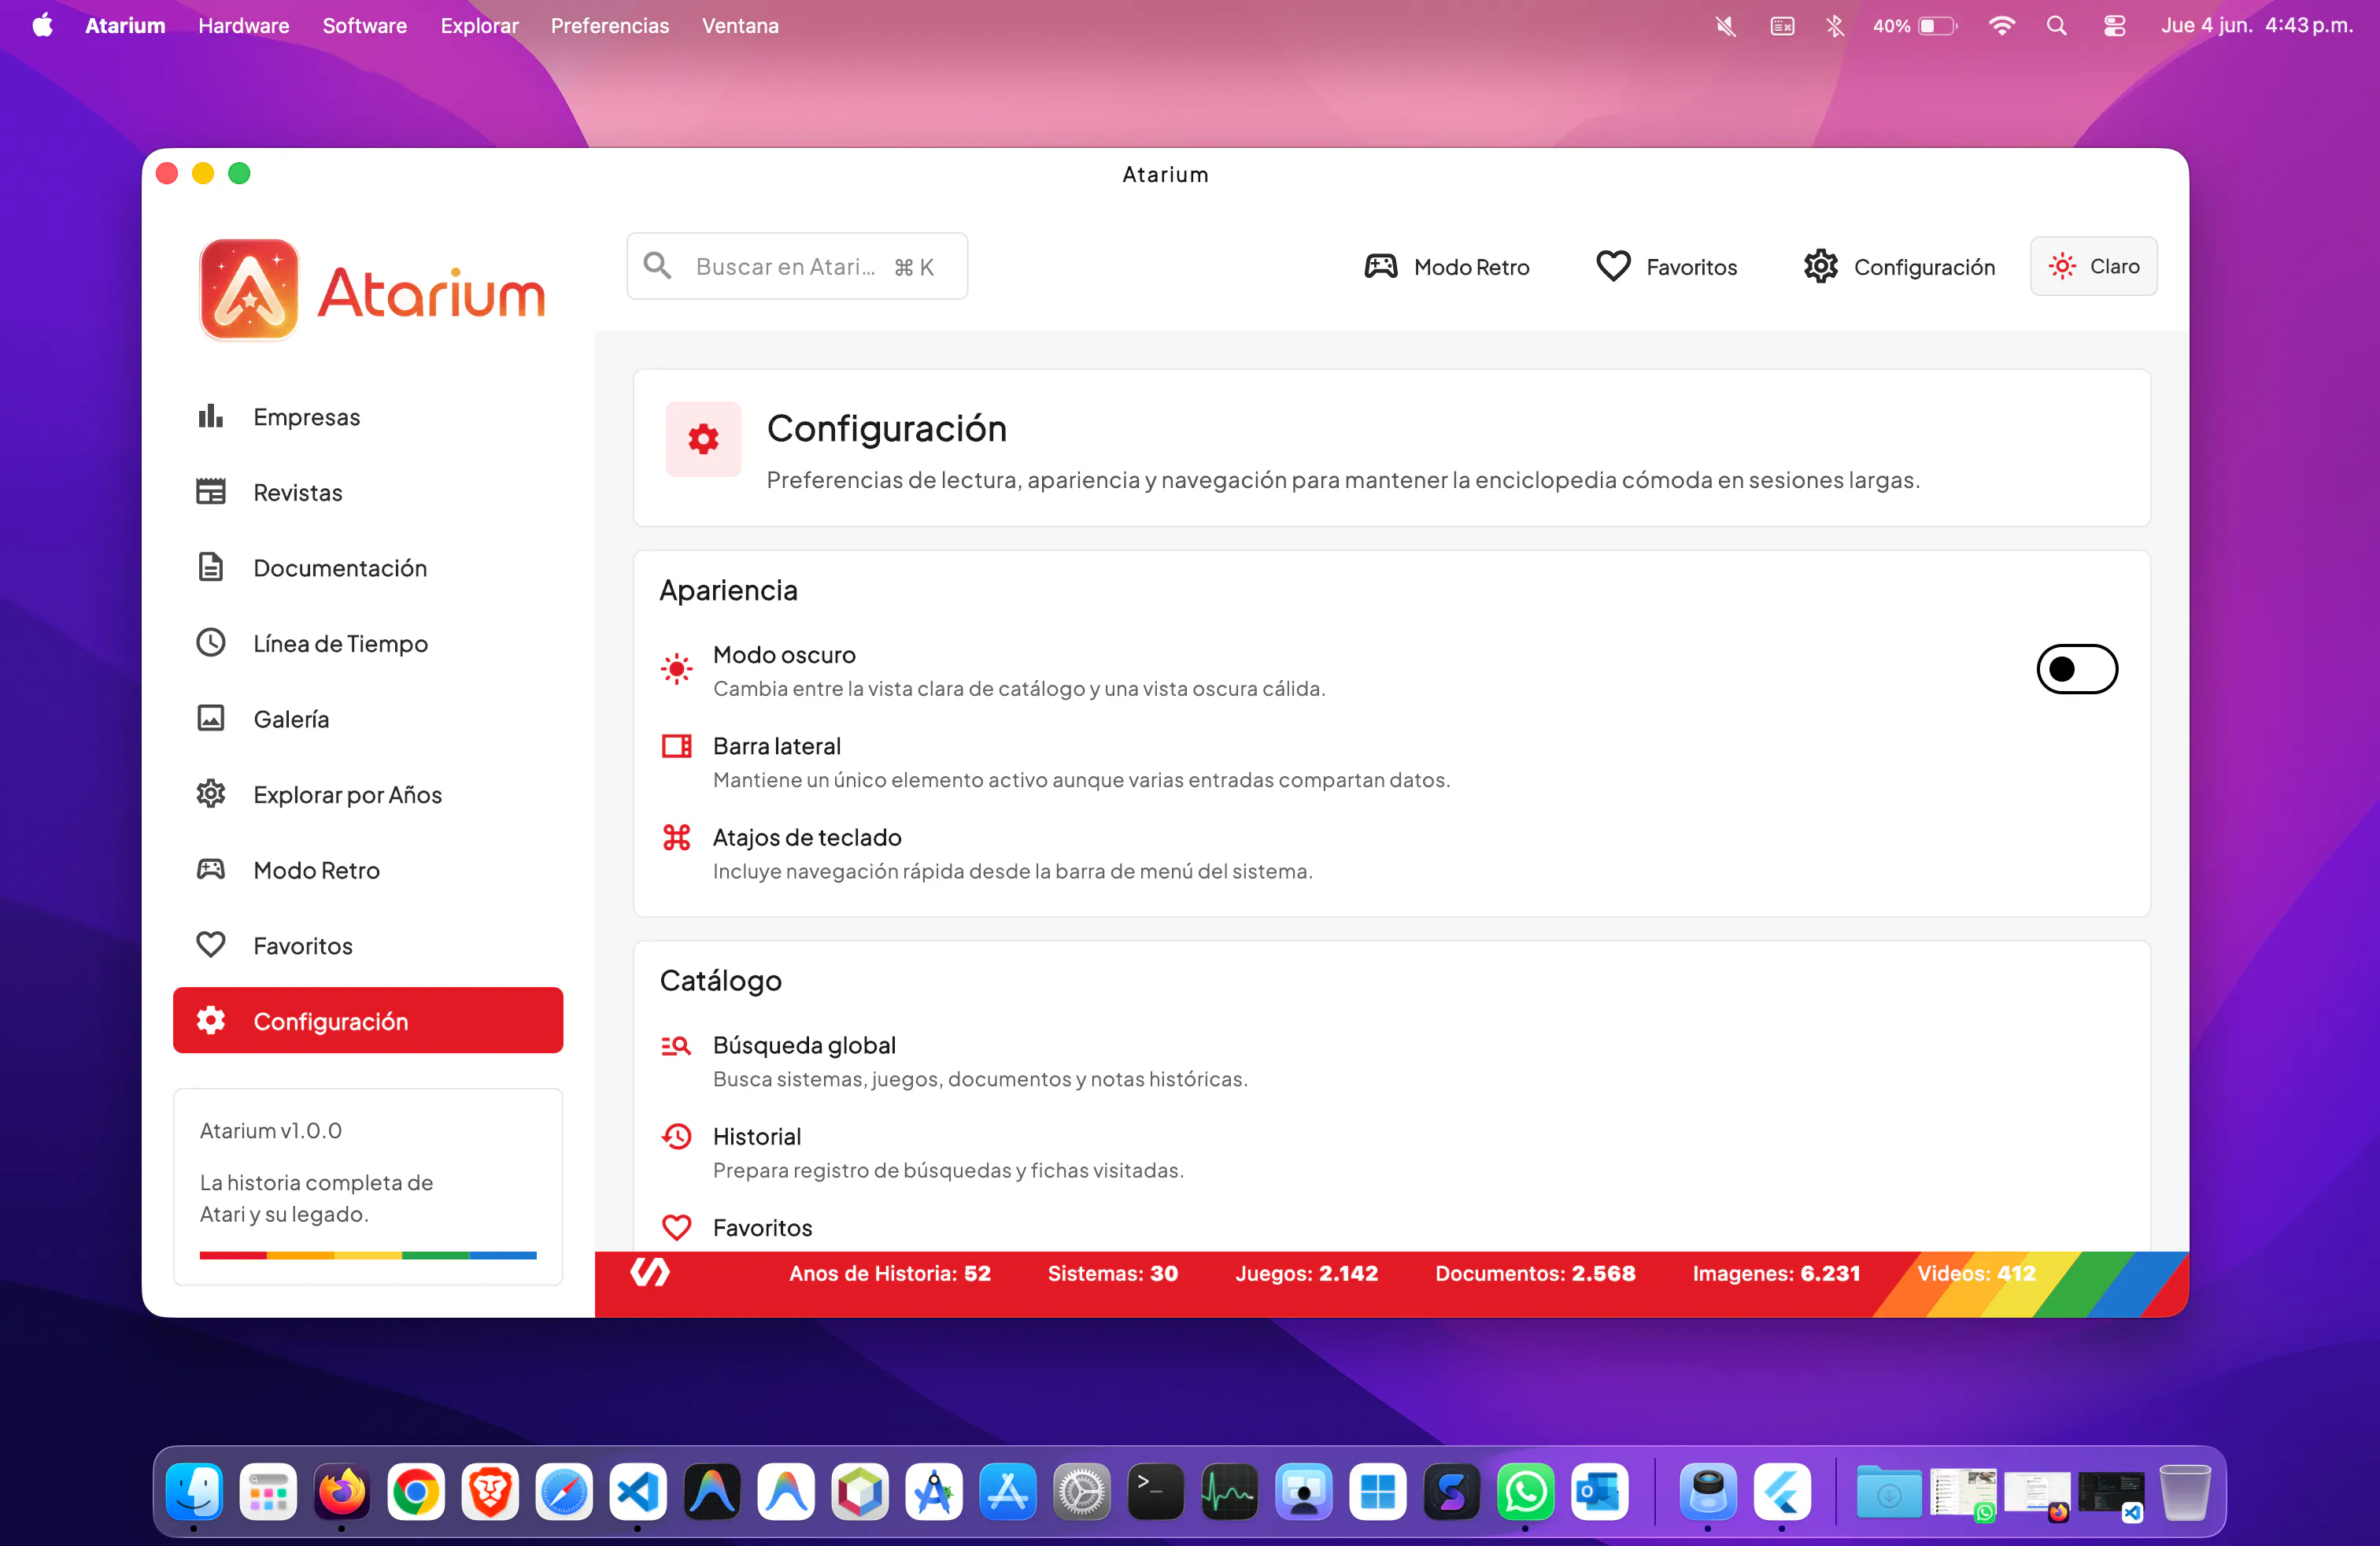The image size is (2380, 1546).
Task: Select the active Configuración sidebar item
Action: point(368,1020)
